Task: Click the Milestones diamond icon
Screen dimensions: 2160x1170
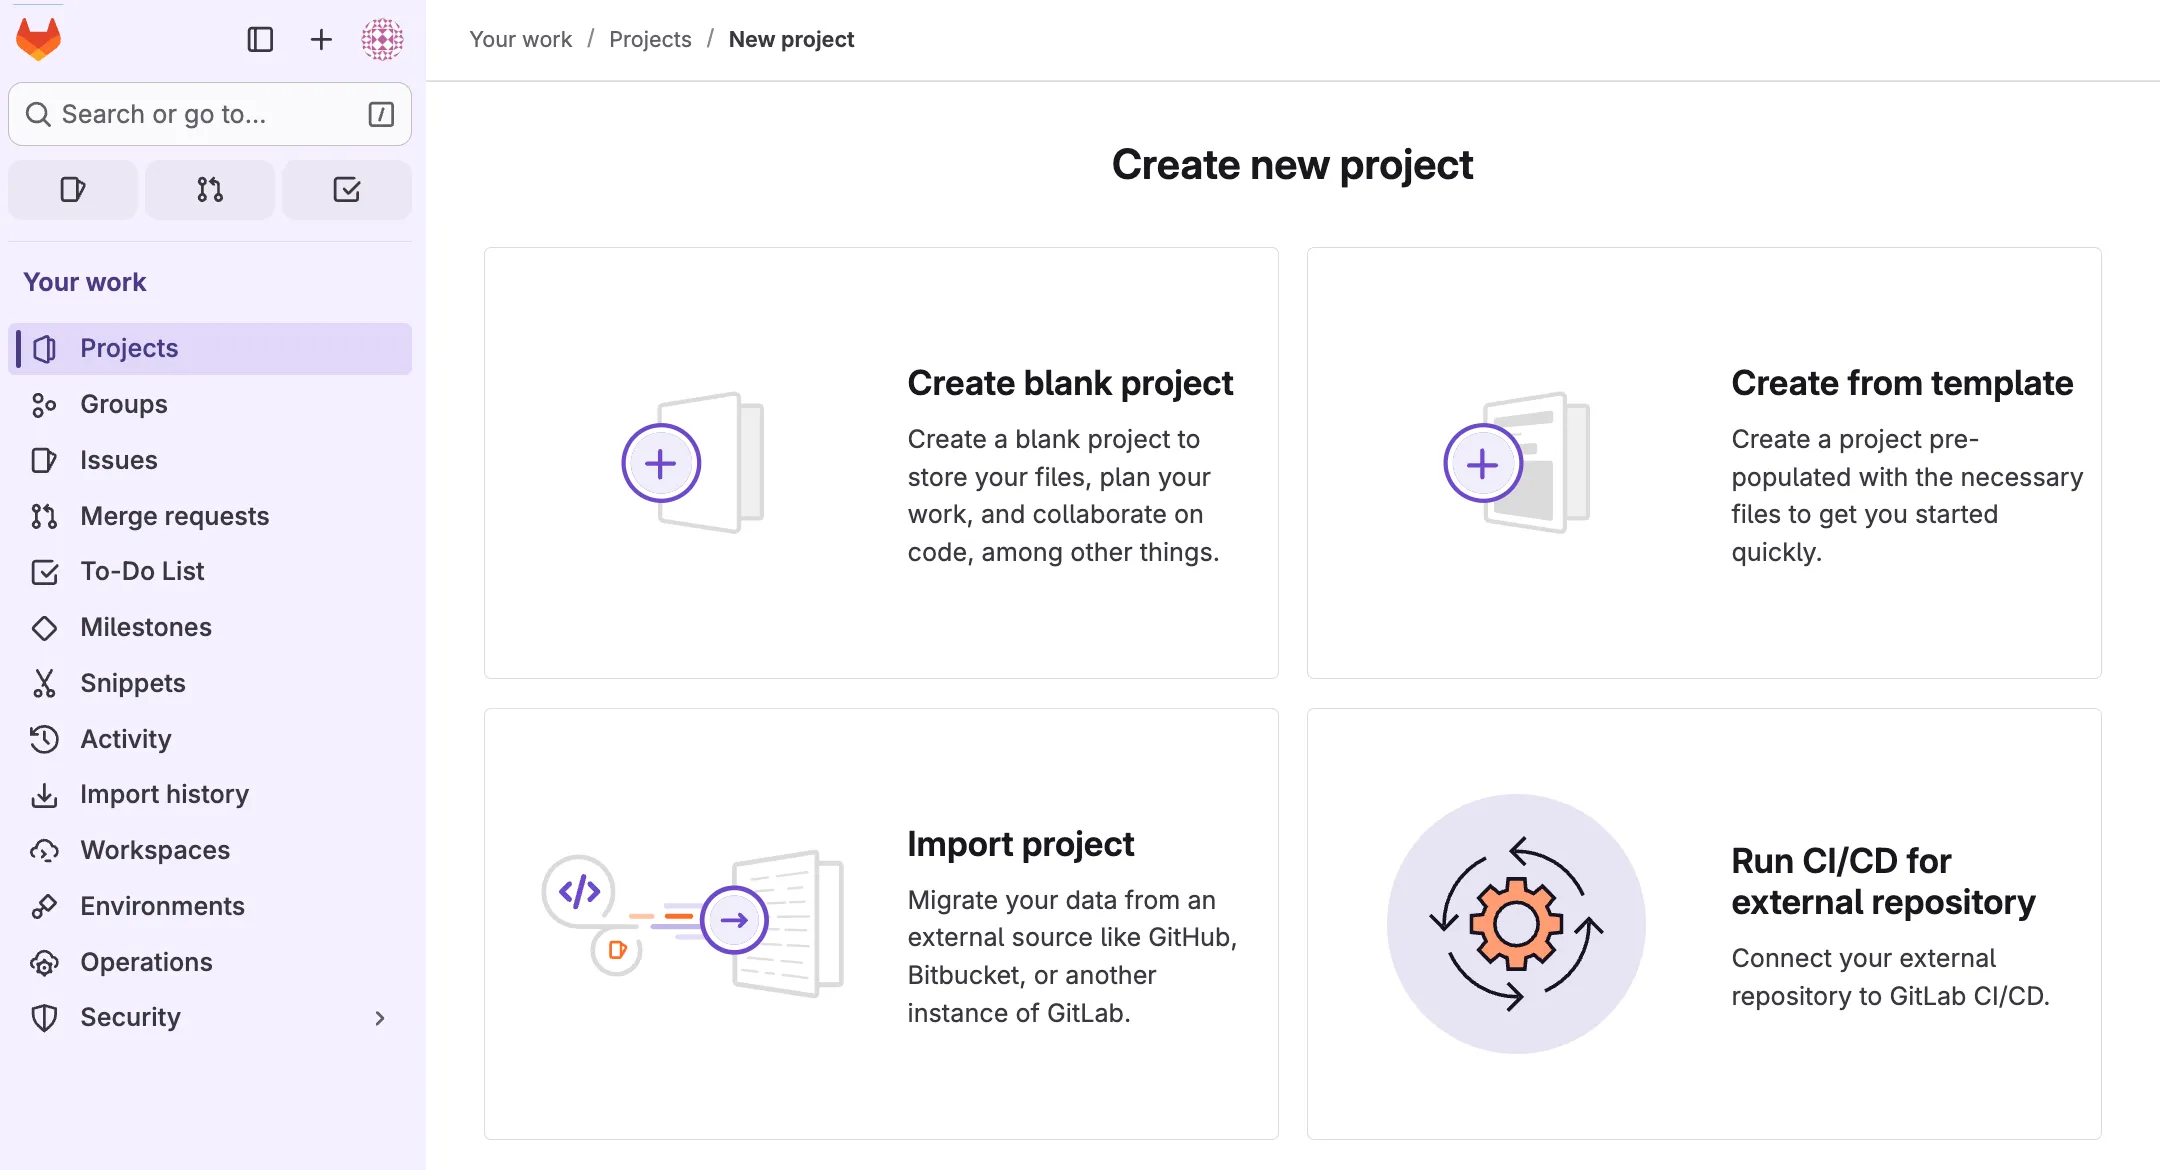Action: pos(44,627)
